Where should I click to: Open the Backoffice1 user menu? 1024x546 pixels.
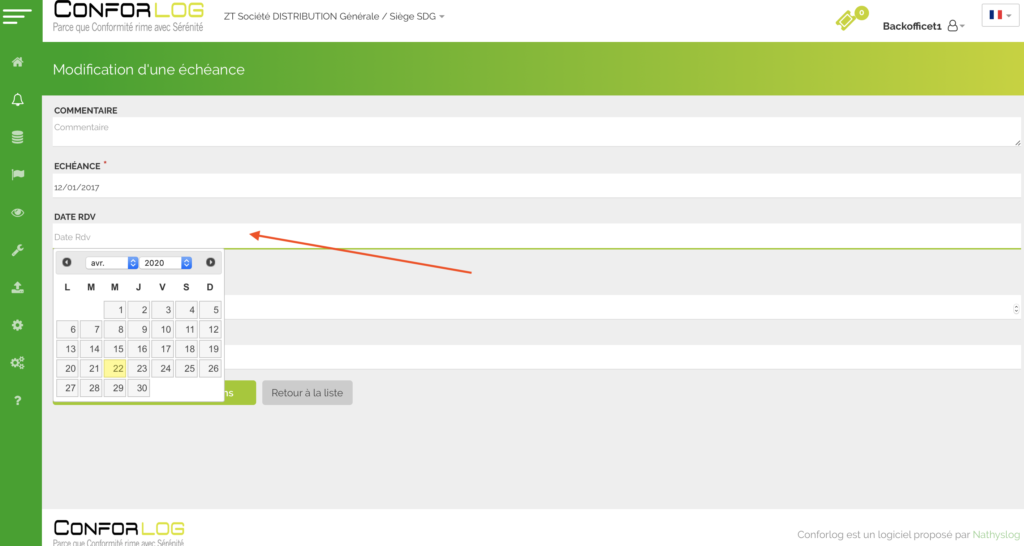pyautogui.click(x=923, y=26)
